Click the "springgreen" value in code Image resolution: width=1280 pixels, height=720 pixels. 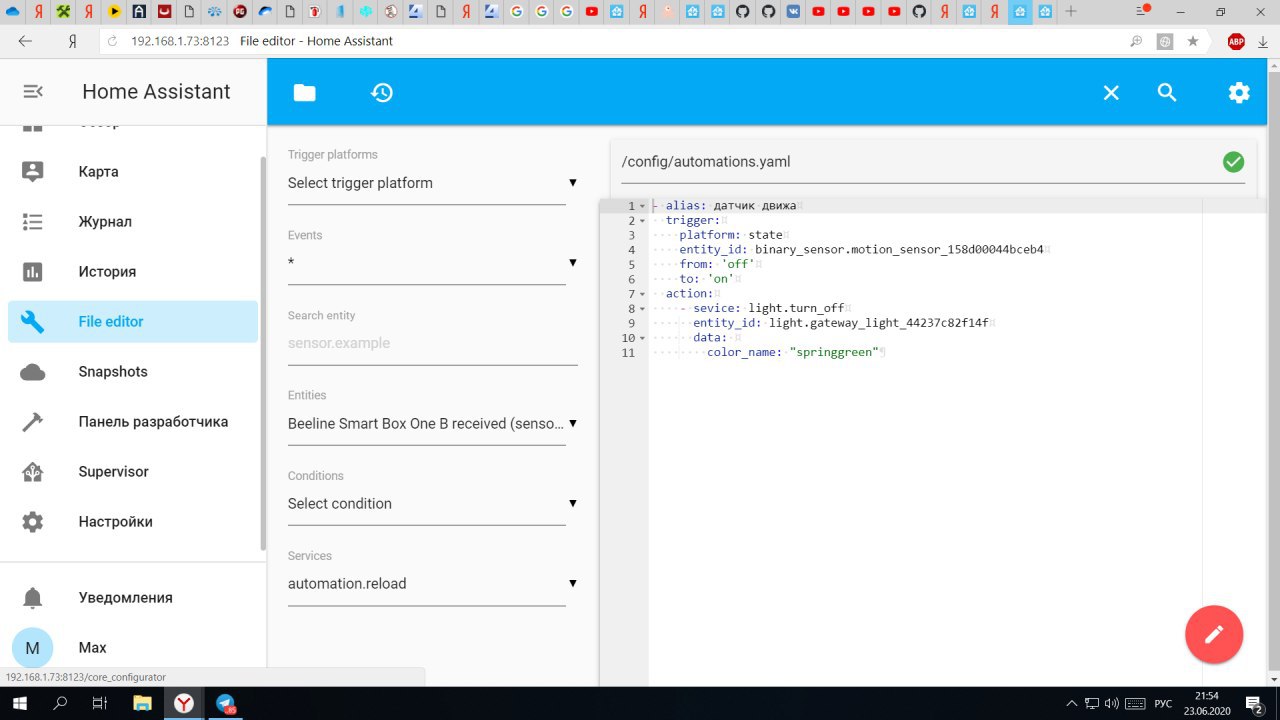pyautogui.click(x=834, y=352)
